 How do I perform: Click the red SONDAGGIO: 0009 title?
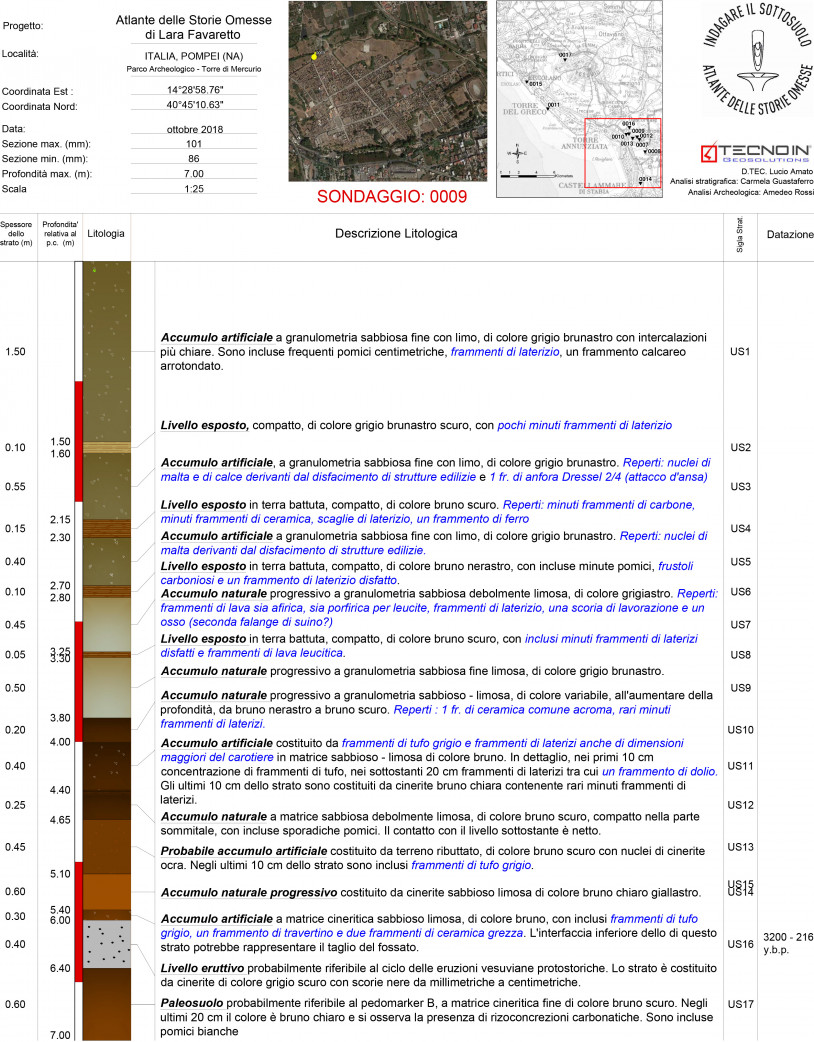392,197
